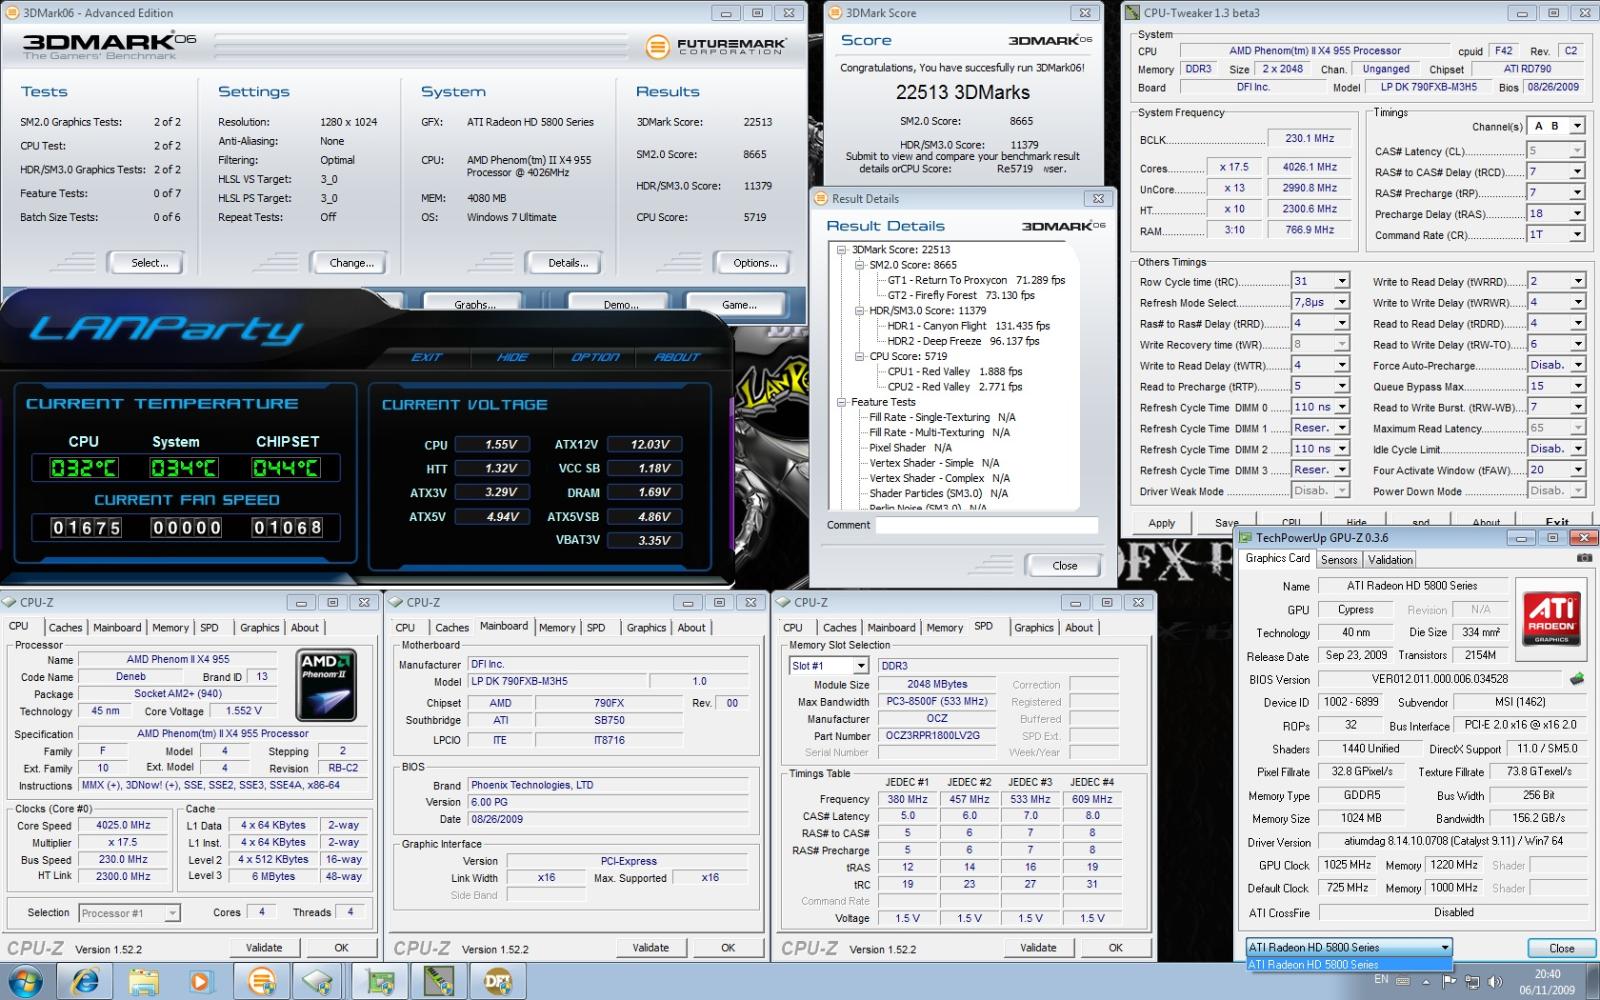1600x1000 pixels.
Task: Switch to GPU-Z via its taskbar icon
Action: coord(380,982)
